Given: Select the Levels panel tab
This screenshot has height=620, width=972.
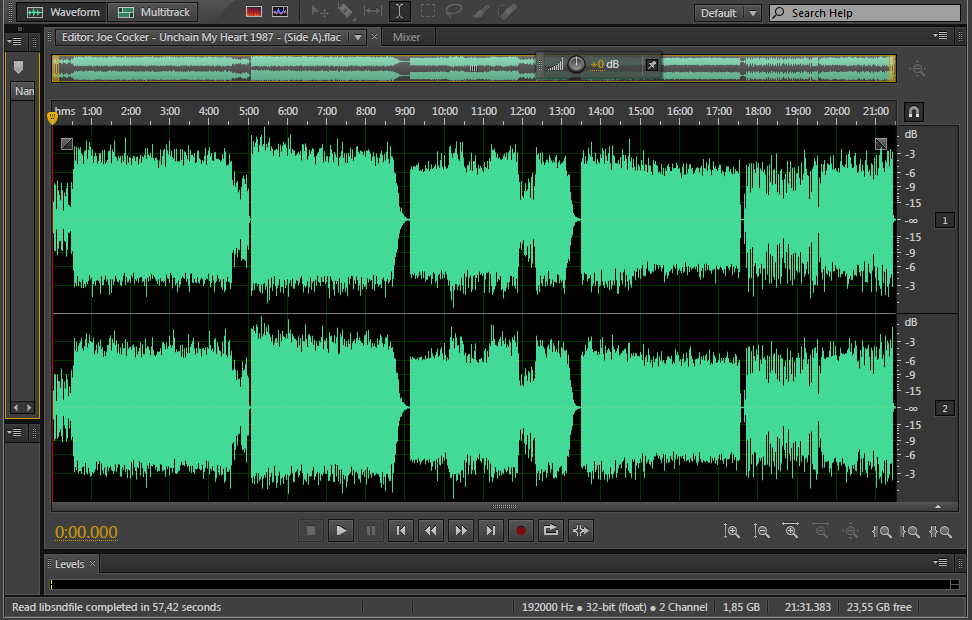Looking at the screenshot, I should [x=69, y=564].
